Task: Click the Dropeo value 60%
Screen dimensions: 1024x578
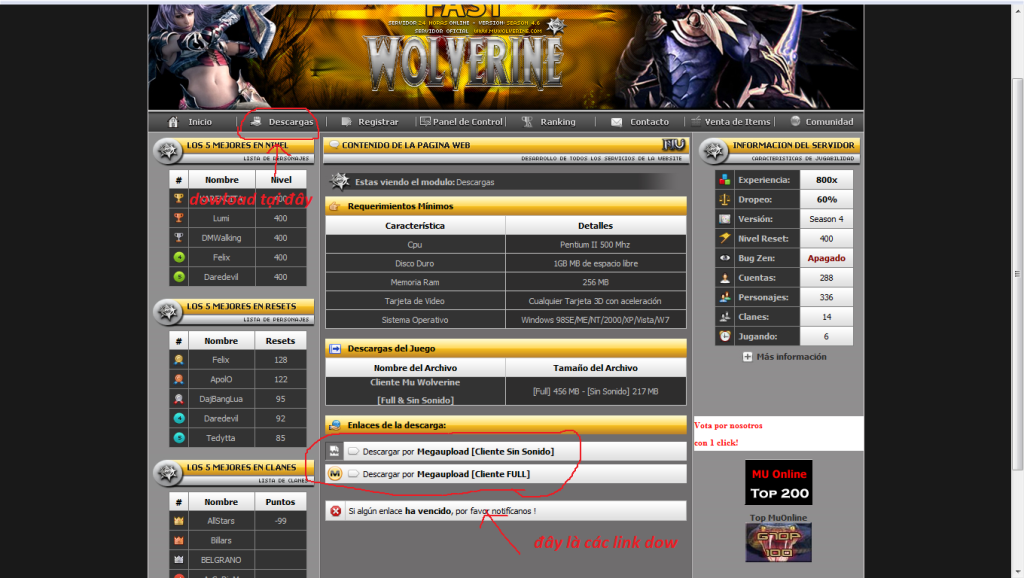Action: pyautogui.click(x=826, y=199)
